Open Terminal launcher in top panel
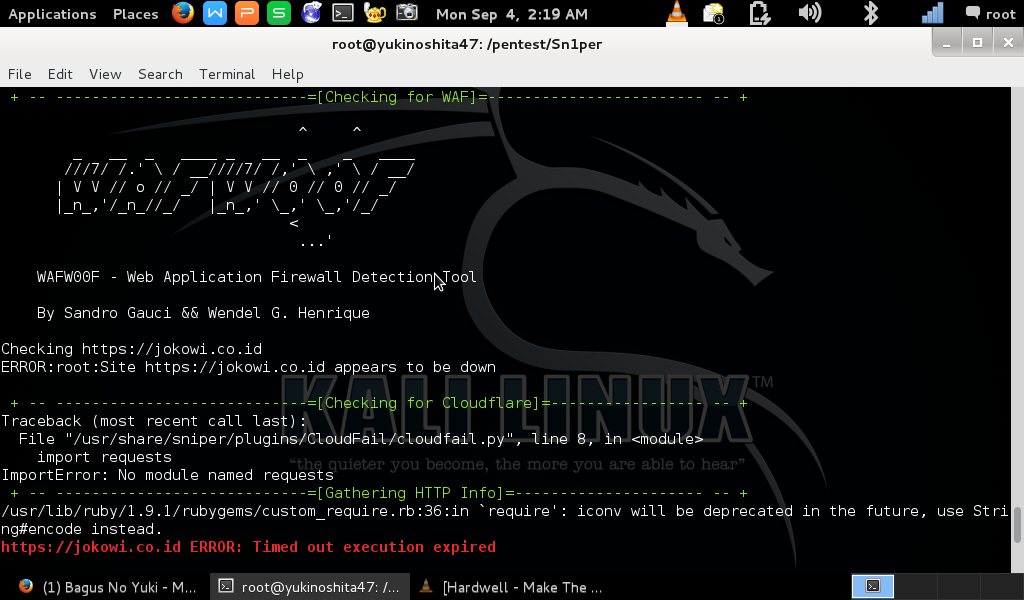 [x=343, y=13]
